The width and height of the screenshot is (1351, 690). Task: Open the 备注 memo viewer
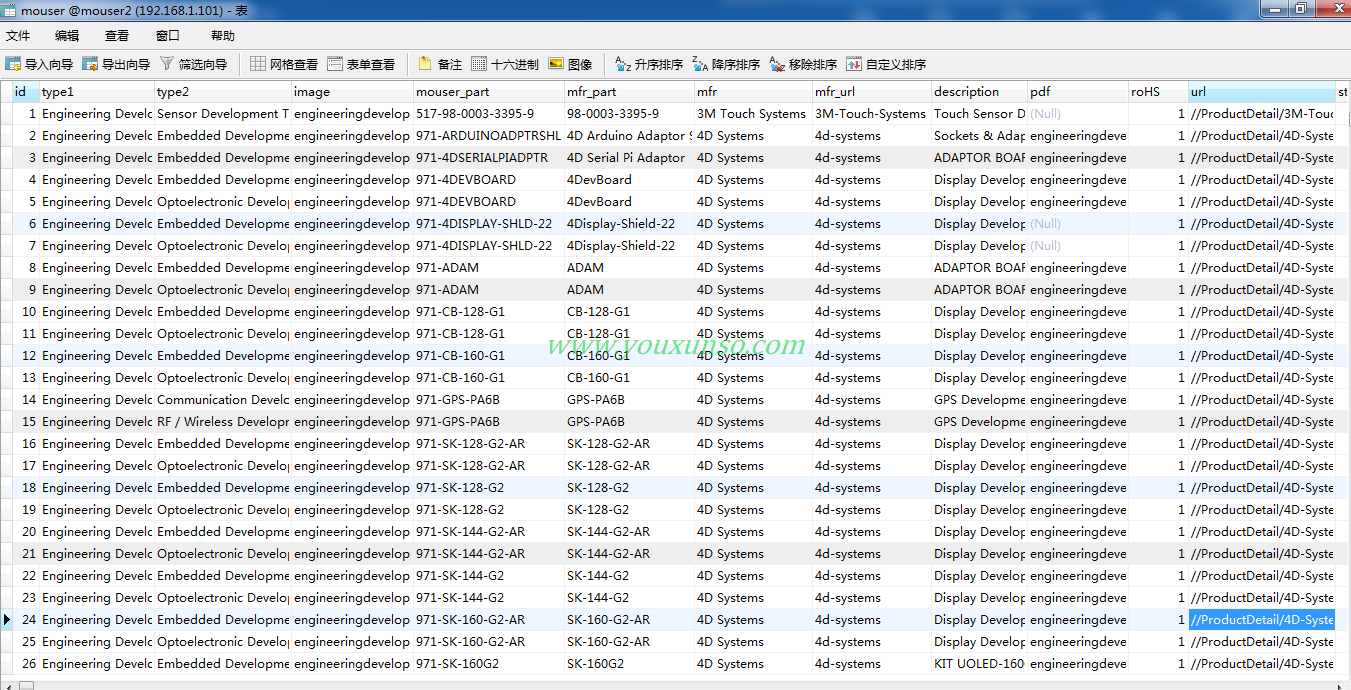click(440, 64)
